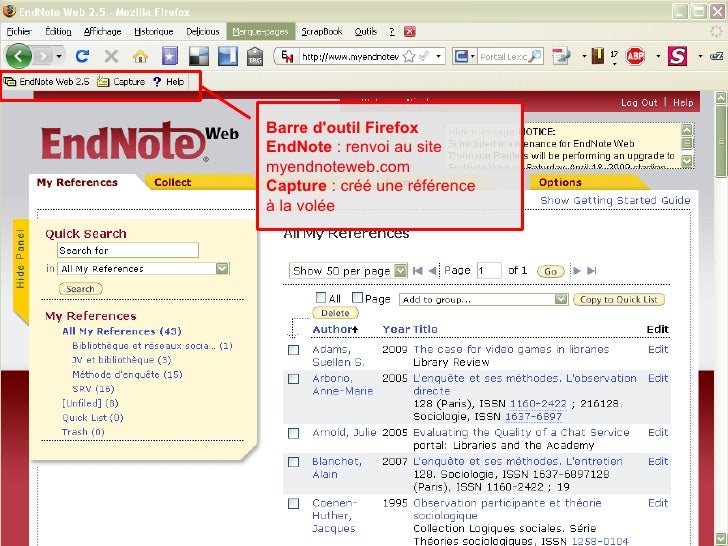Click the notepad with pencil toolbar icon
Screen dimensions: 728x546
[561, 56]
